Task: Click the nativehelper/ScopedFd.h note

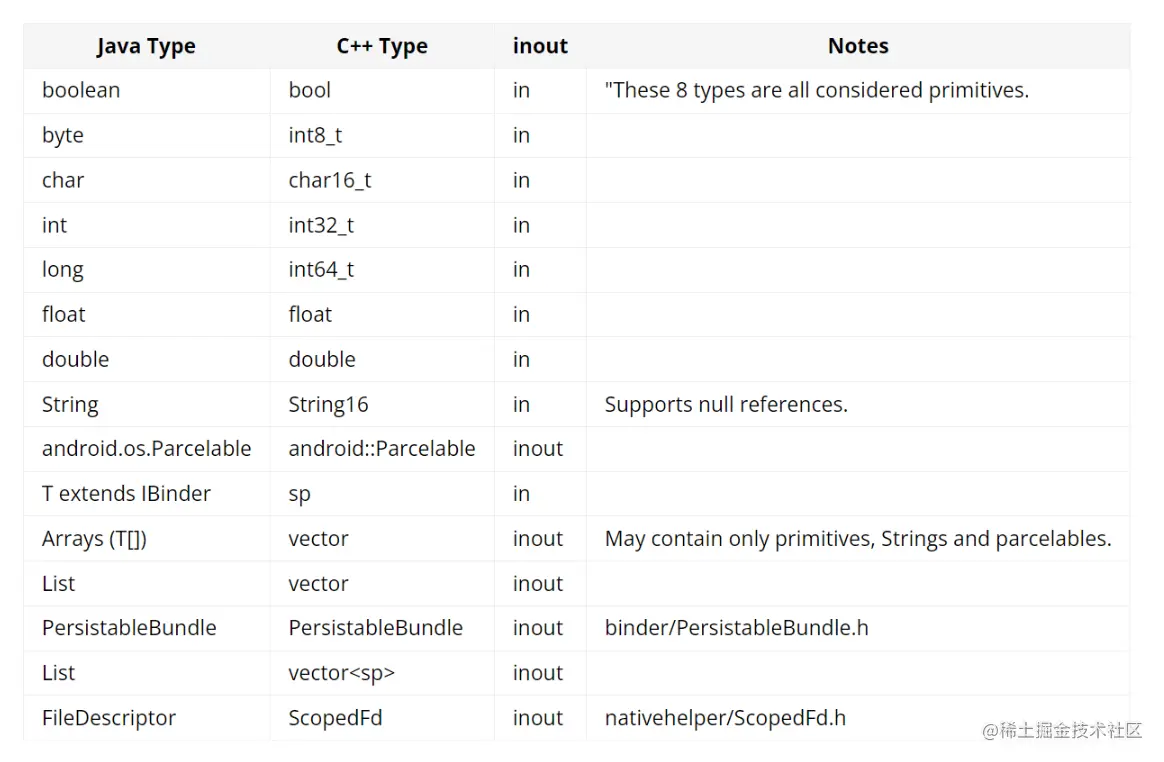Action: pos(725,718)
